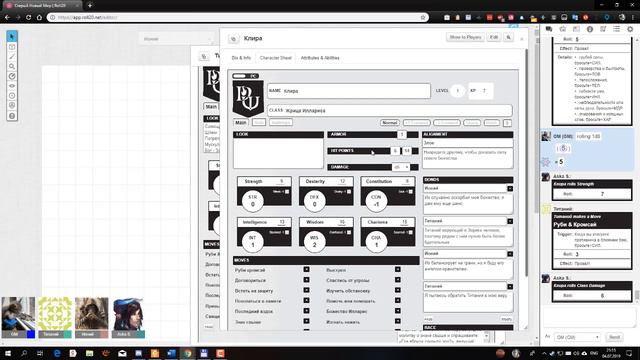Toggle the PC/NPC switch above the logo
640x360 pixels.
[245, 76]
